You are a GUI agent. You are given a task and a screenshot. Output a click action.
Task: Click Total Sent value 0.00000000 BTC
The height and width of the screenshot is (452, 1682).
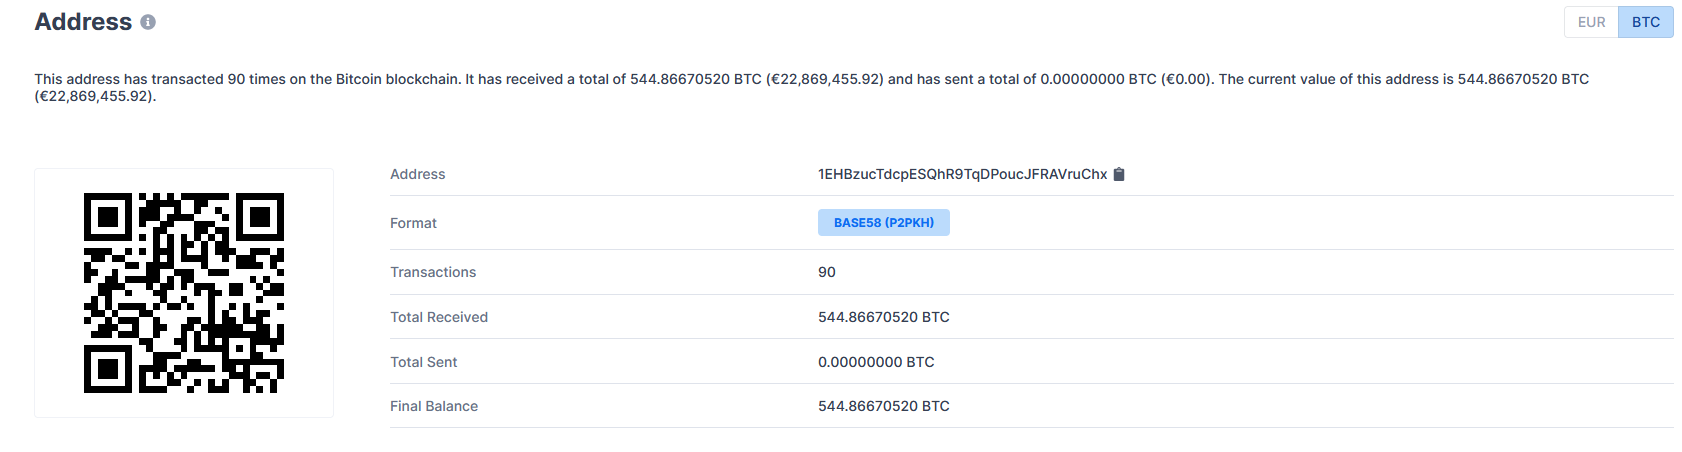pos(876,362)
